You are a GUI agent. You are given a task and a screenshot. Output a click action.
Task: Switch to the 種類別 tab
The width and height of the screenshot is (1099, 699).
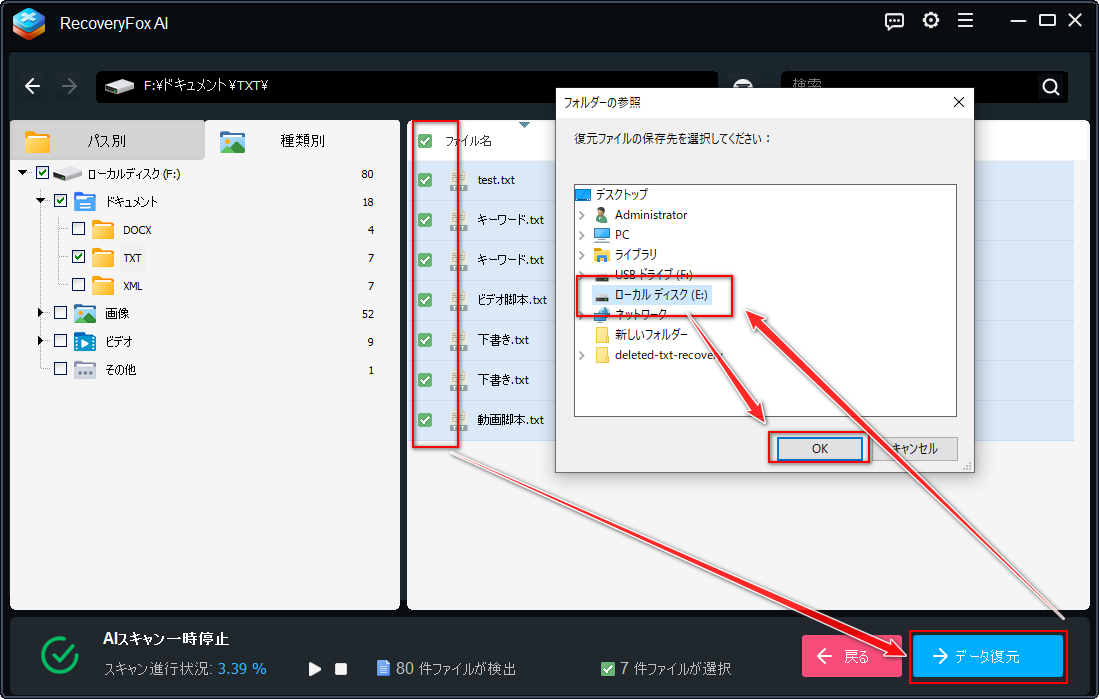pyautogui.click(x=302, y=141)
